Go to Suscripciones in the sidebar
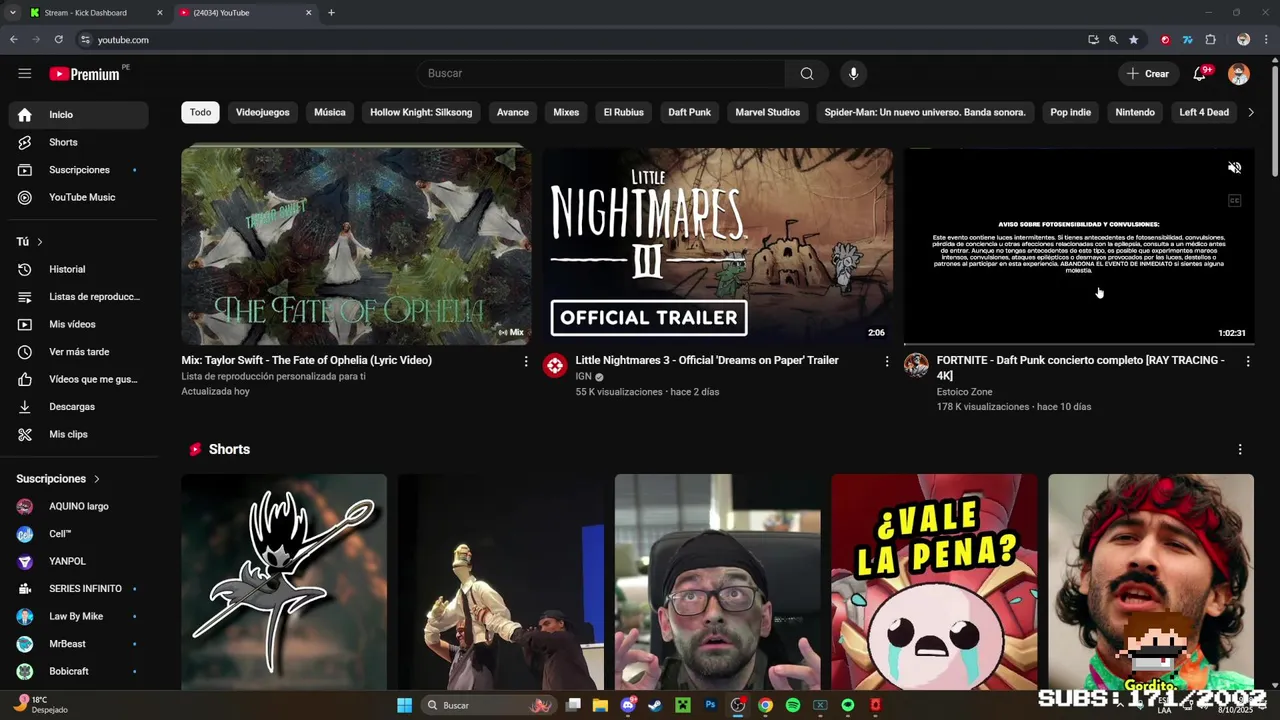The image size is (1280, 720). coord(79,170)
